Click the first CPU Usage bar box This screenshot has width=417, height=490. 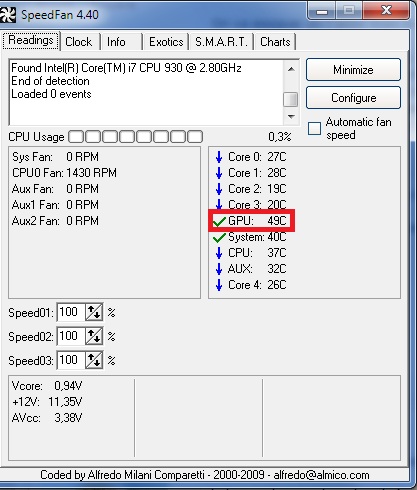pos(76,137)
